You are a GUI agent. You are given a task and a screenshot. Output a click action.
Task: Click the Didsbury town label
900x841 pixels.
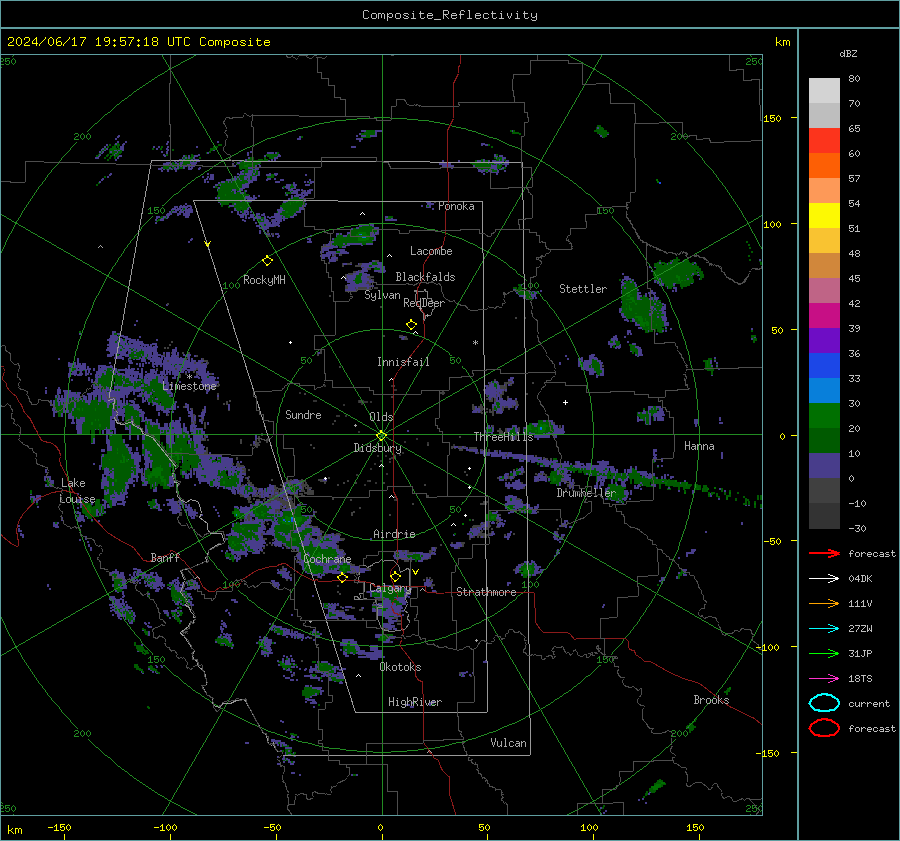378,448
